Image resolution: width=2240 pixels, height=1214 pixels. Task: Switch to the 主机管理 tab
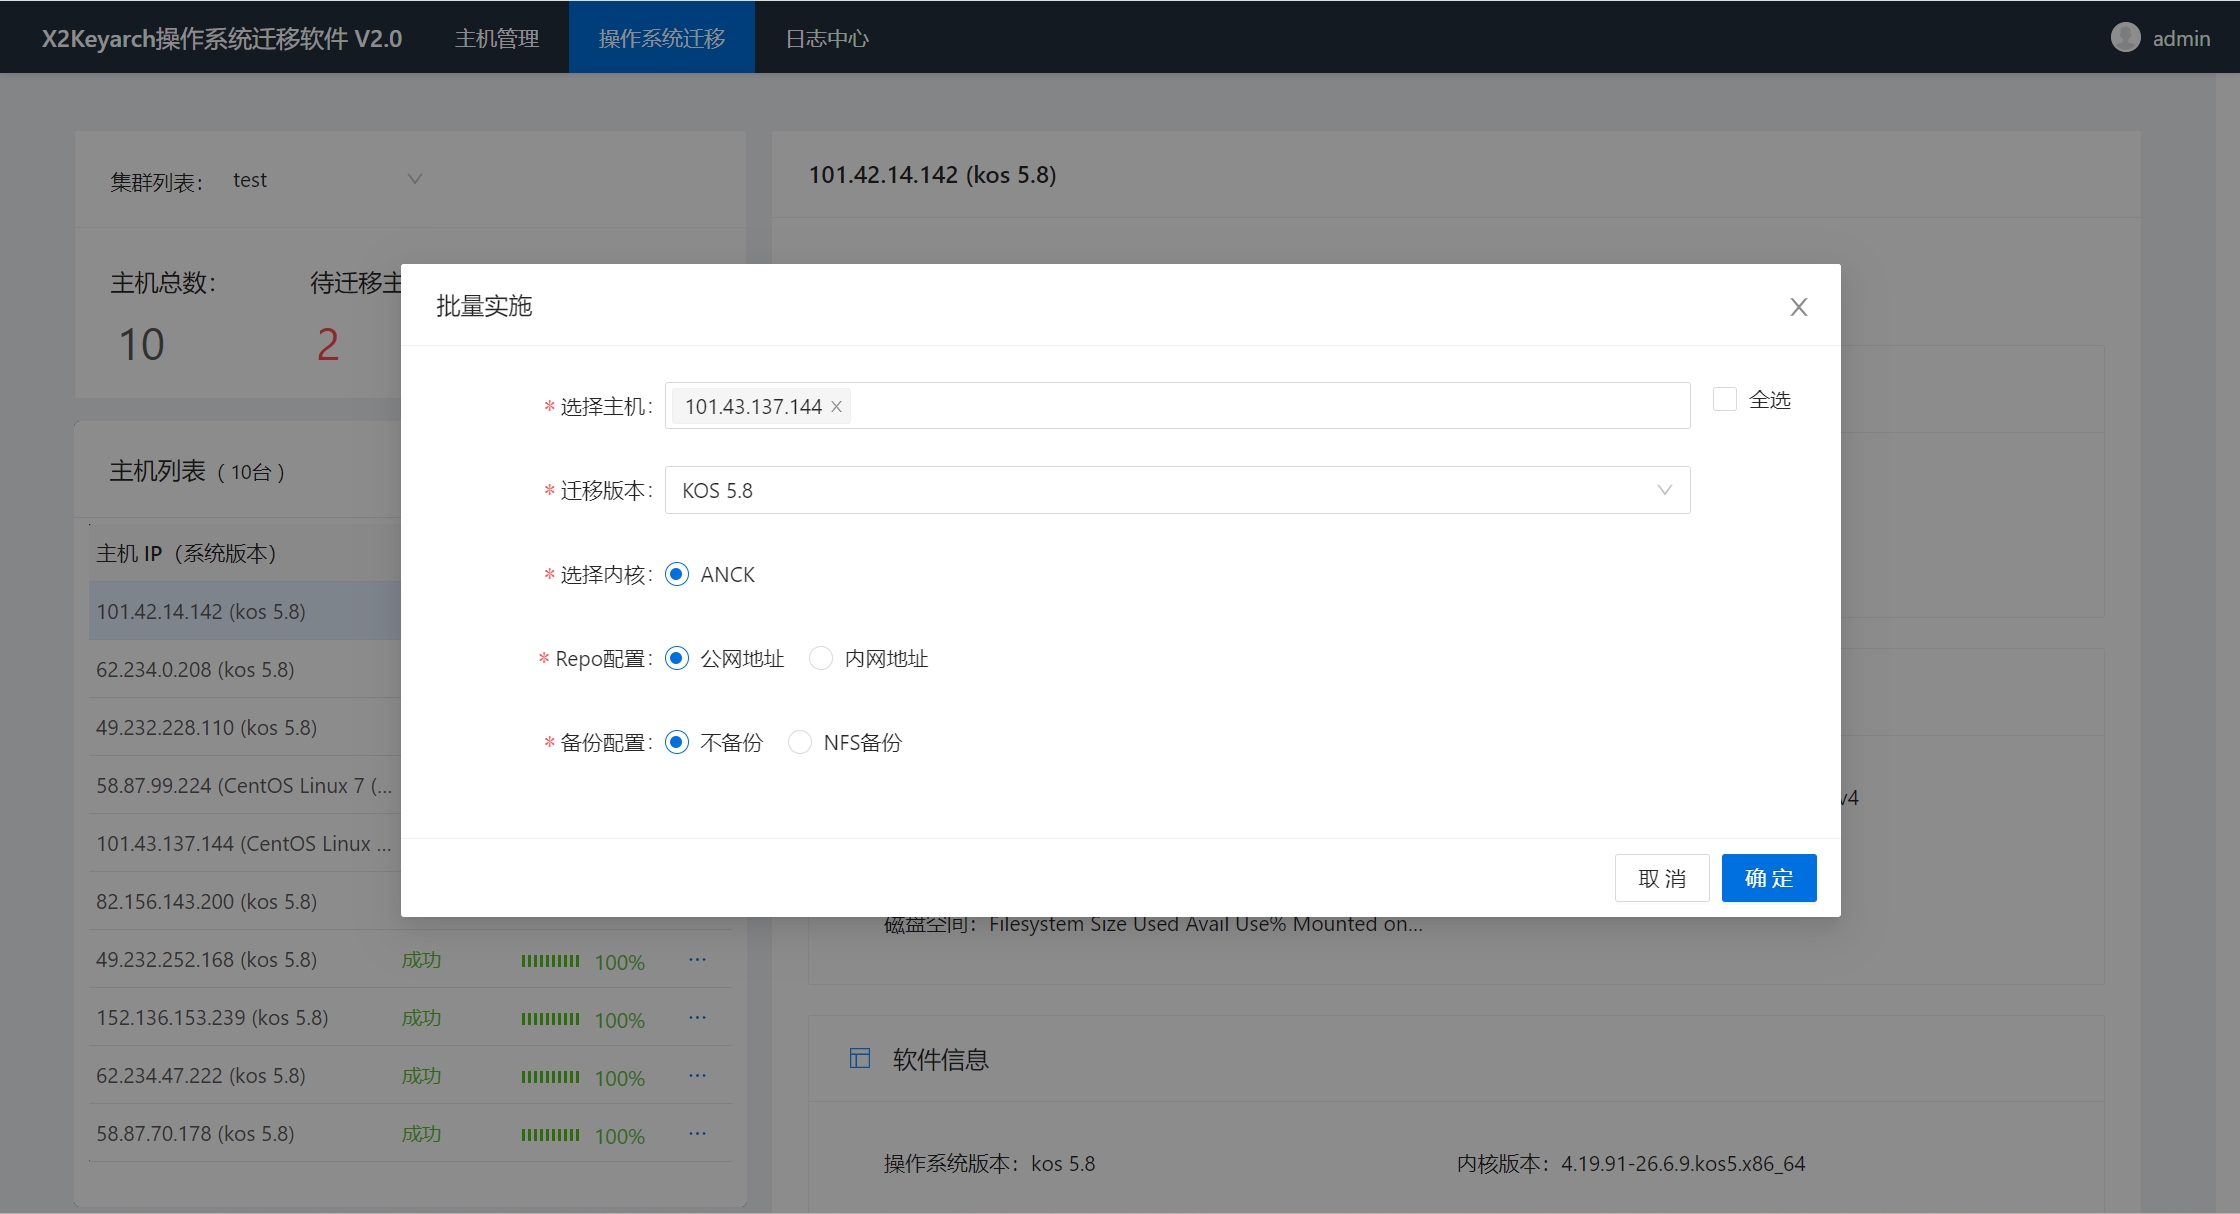497,38
